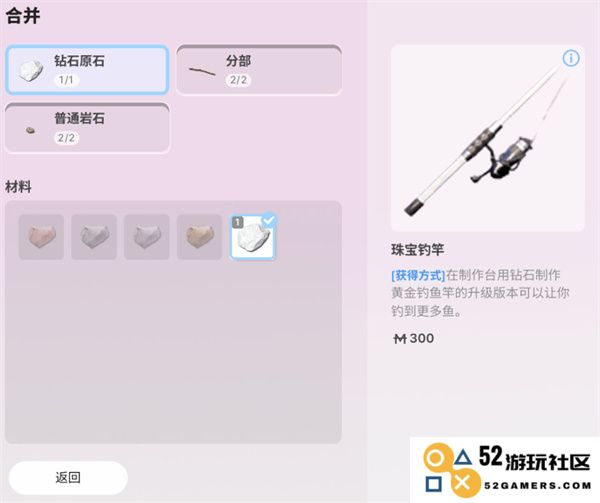Select the 普通岩石 ingredient slot

point(87,128)
